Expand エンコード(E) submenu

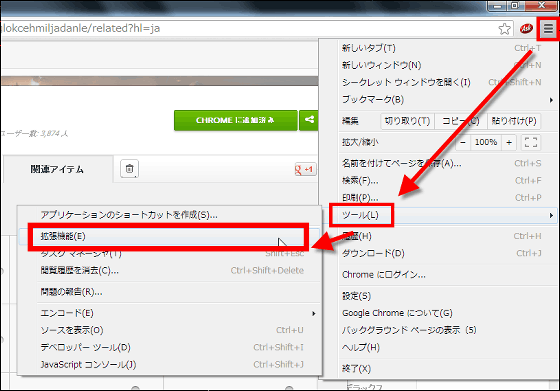(x=169, y=313)
